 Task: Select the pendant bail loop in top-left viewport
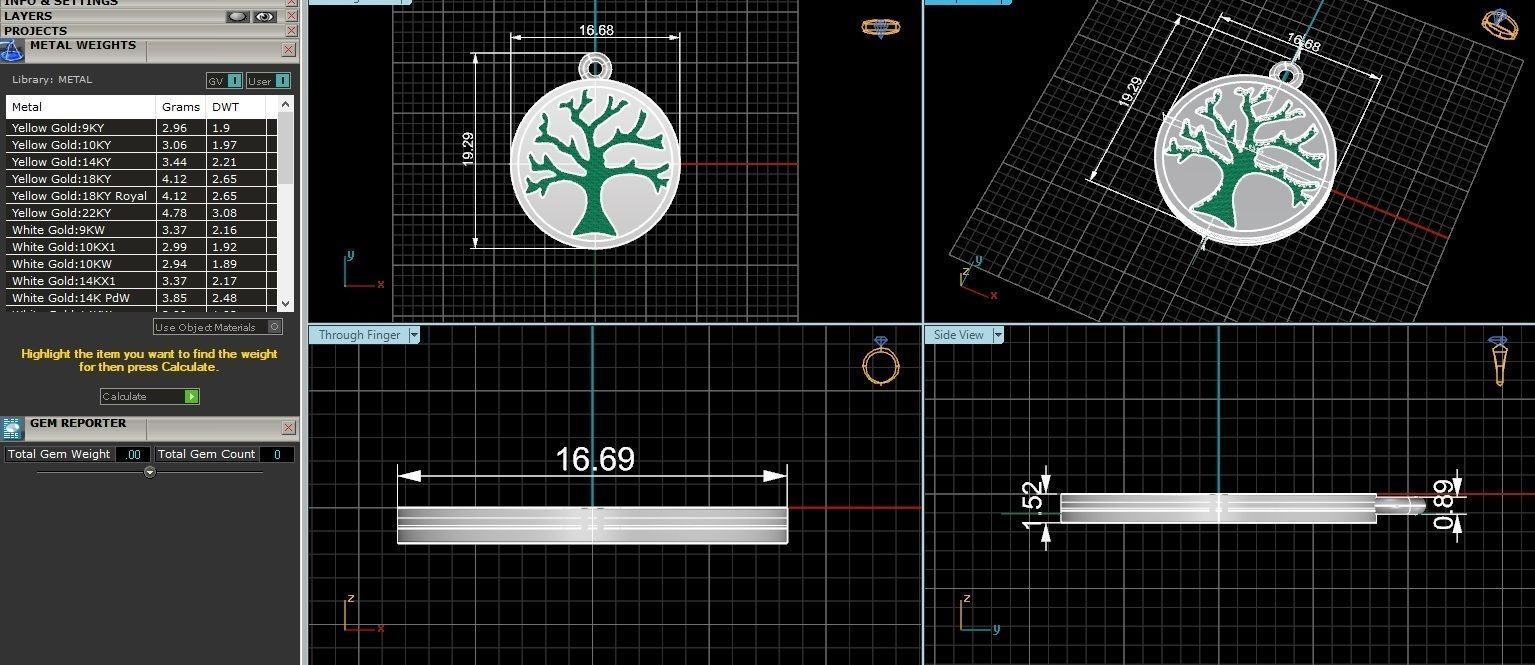coord(595,68)
